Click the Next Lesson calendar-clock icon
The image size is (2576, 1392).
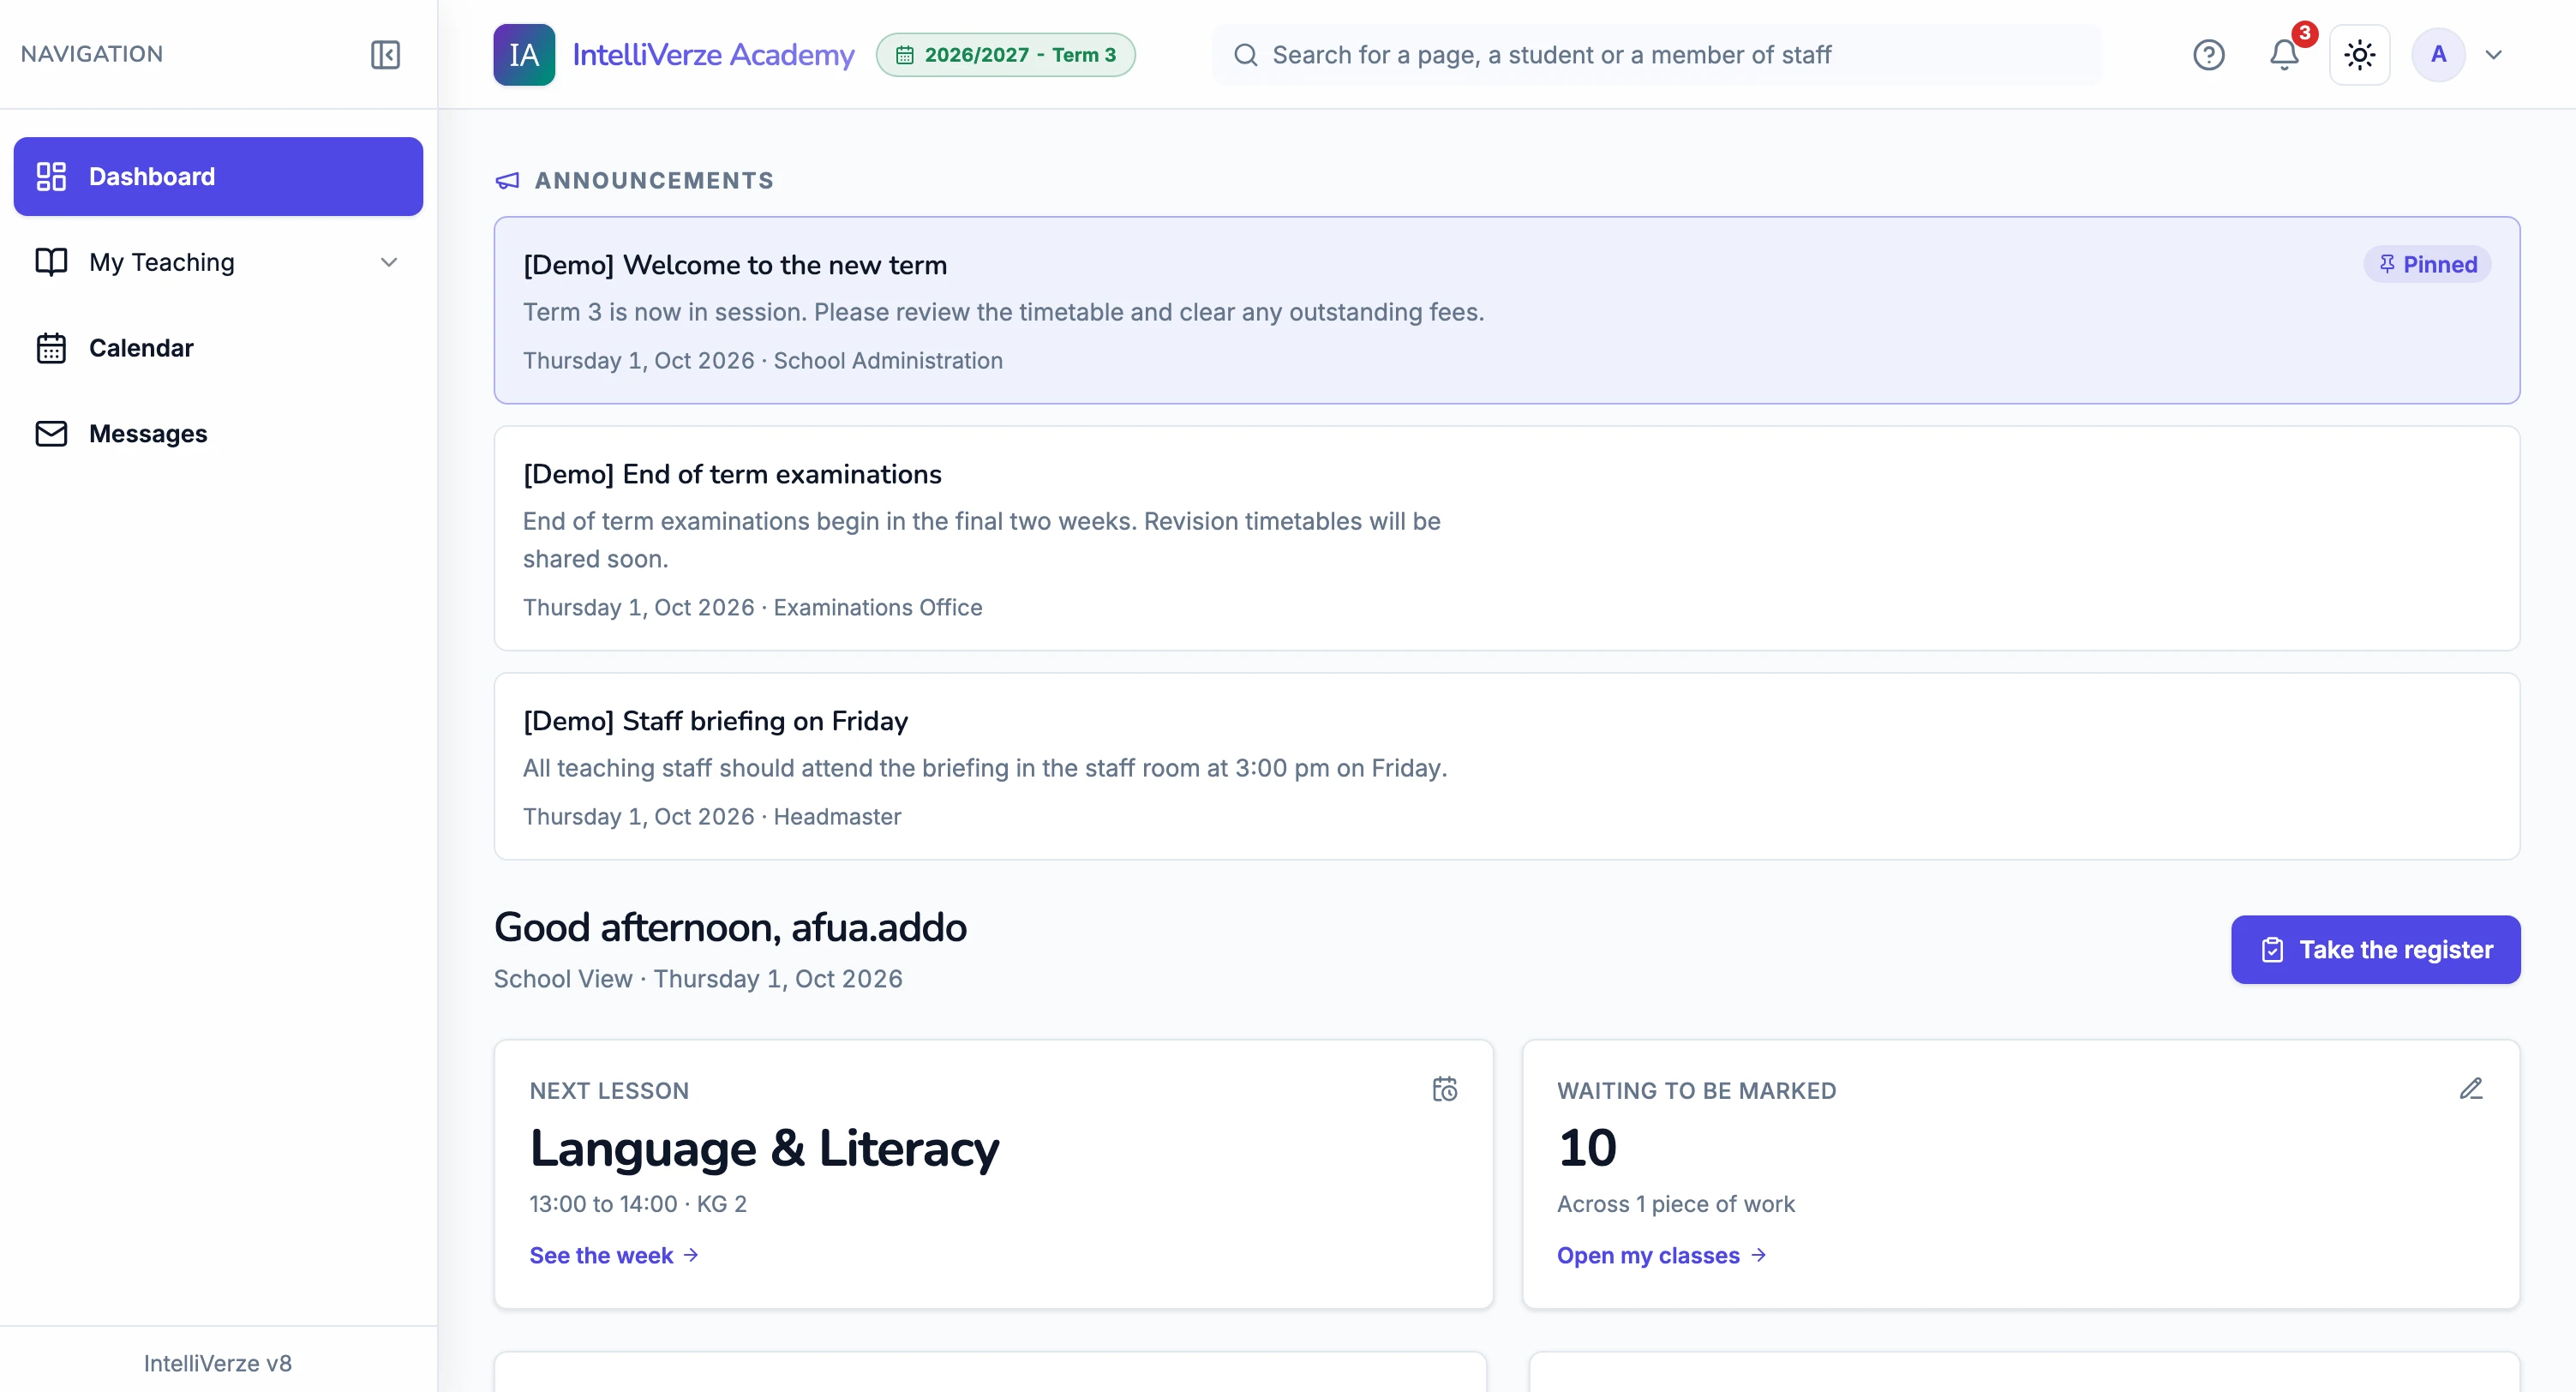click(x=1444, y=1088)
